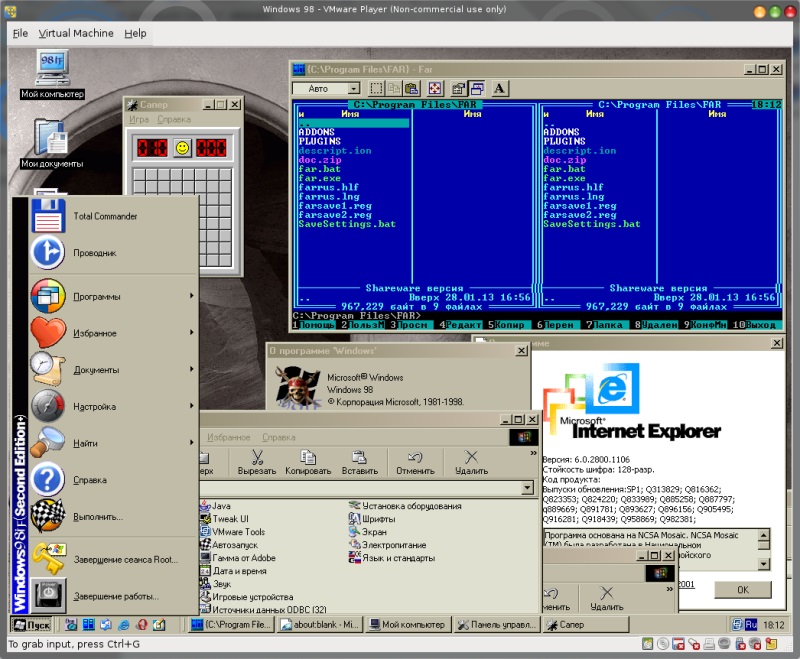This screenshot has width=800, height=659.
Task: Click the smiley face in Сапер
Action: [182, 148]
